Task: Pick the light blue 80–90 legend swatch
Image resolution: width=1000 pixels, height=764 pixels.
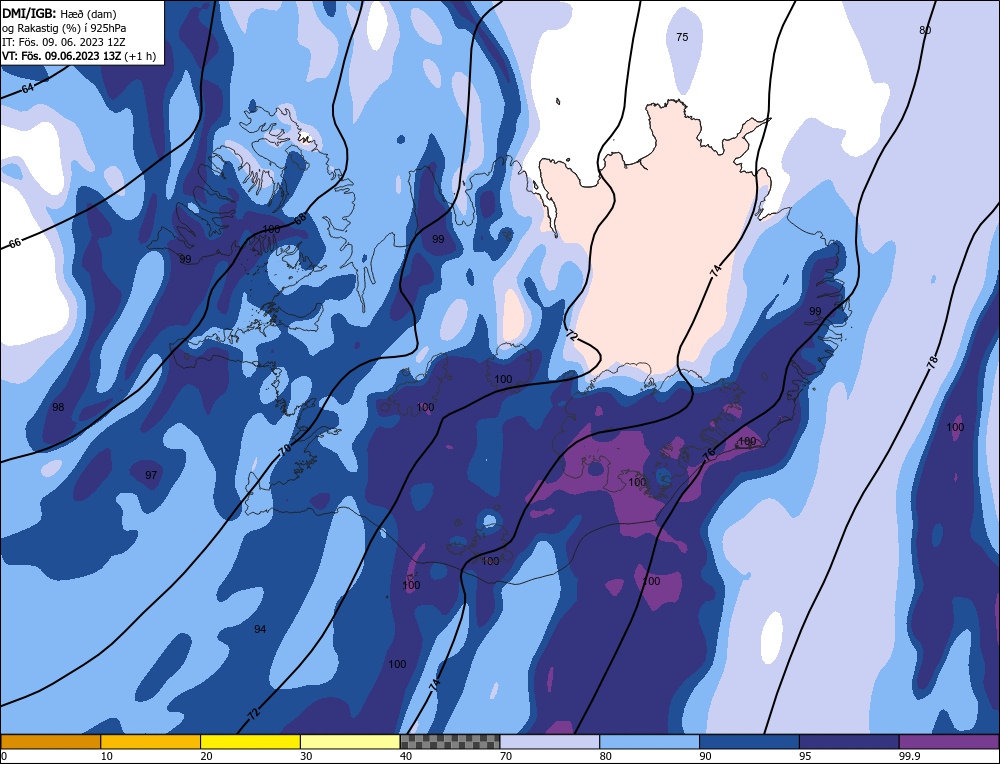Action: click(x=649, y=741)
